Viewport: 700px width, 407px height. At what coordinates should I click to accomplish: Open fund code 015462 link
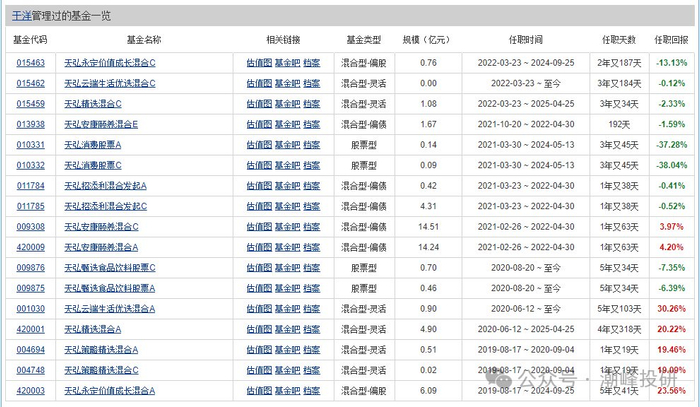(30, 83)
